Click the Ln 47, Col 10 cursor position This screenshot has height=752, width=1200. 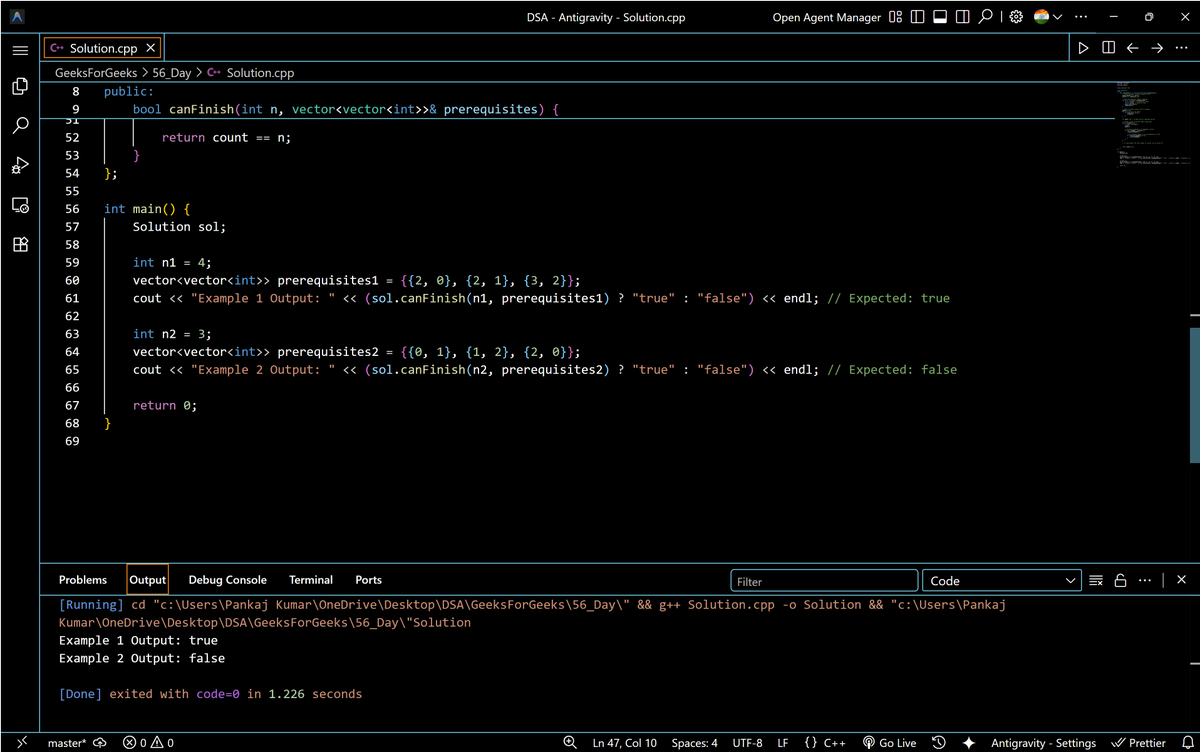coord(625,743)
